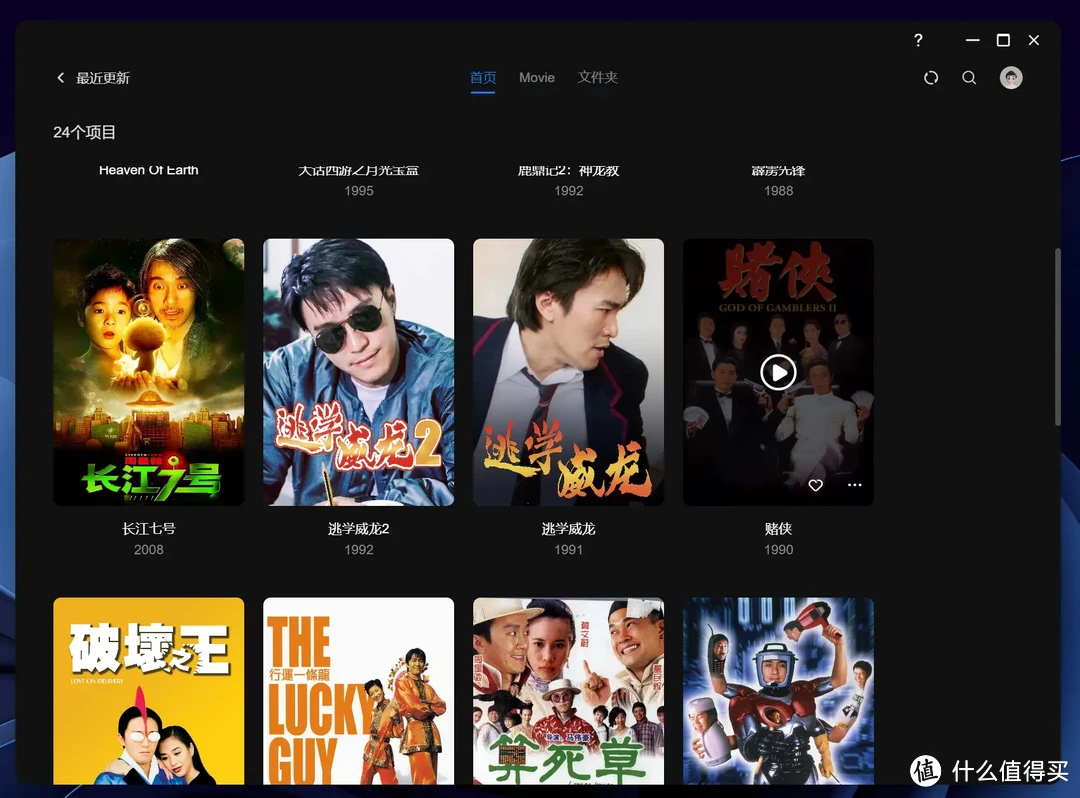The image size is (1080, 798).
Task: Minimize the media window
Action: [973, 40]
